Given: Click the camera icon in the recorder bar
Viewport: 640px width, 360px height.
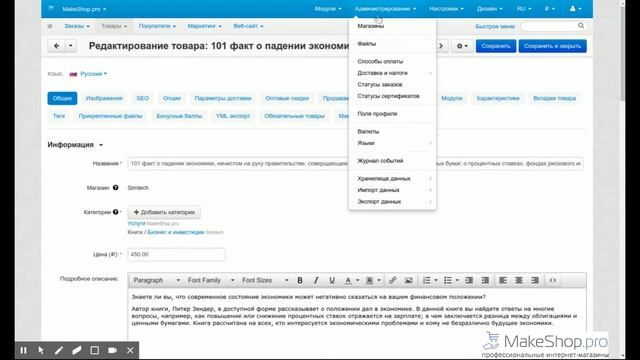Looking at the screenshot, I should [112, 350].
